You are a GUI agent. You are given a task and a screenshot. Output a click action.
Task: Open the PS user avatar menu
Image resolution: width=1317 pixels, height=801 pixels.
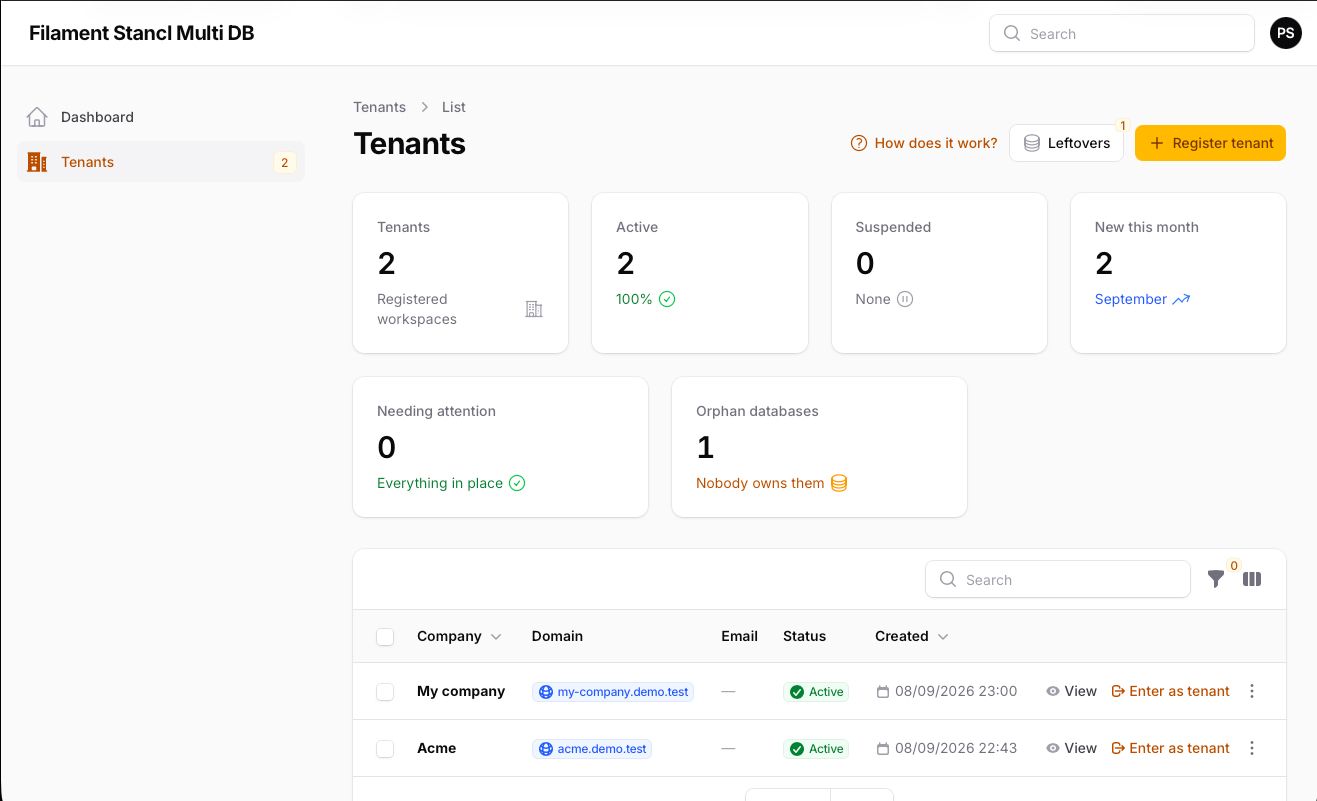1286,33
